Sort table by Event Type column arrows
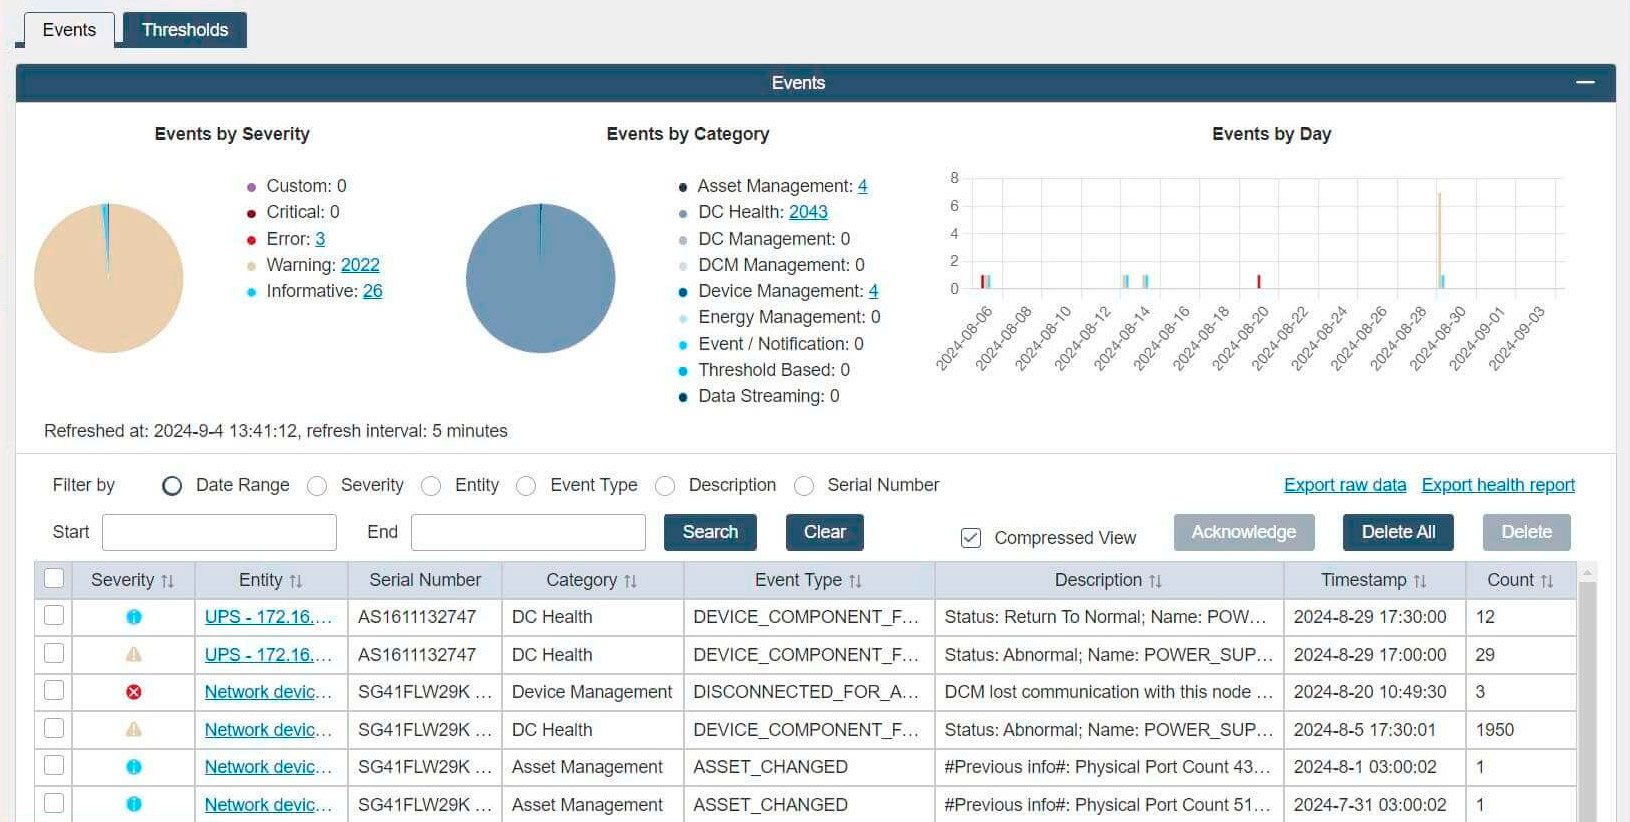The image size is (1630, 822). (855, 581)
